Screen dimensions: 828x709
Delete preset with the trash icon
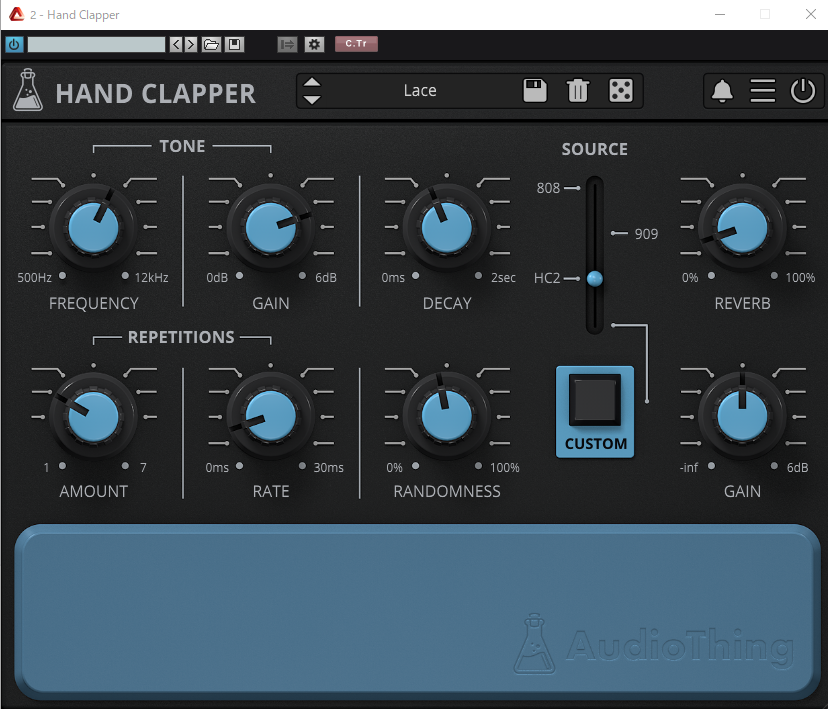578,90
